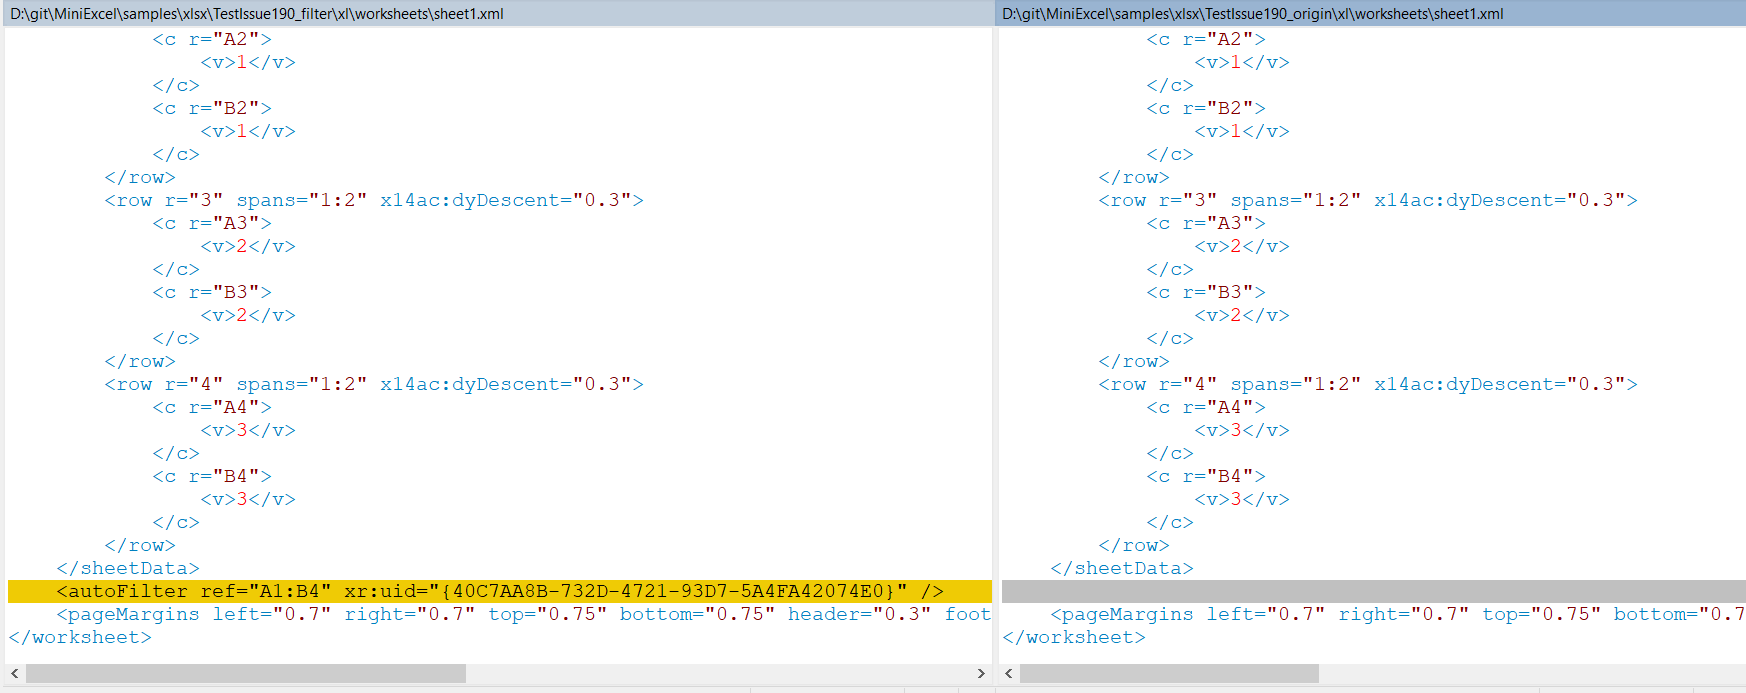
Task: Click scroll-left arrow of origin pane scrollbar
Action: (x=1009, y=674)
